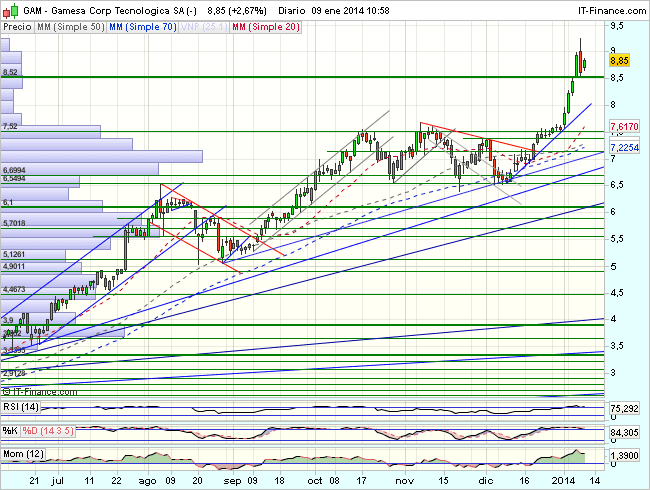The image size is (650, 490).
Task: Select the MM (Simple 20) indicator label
Action: 266,27
